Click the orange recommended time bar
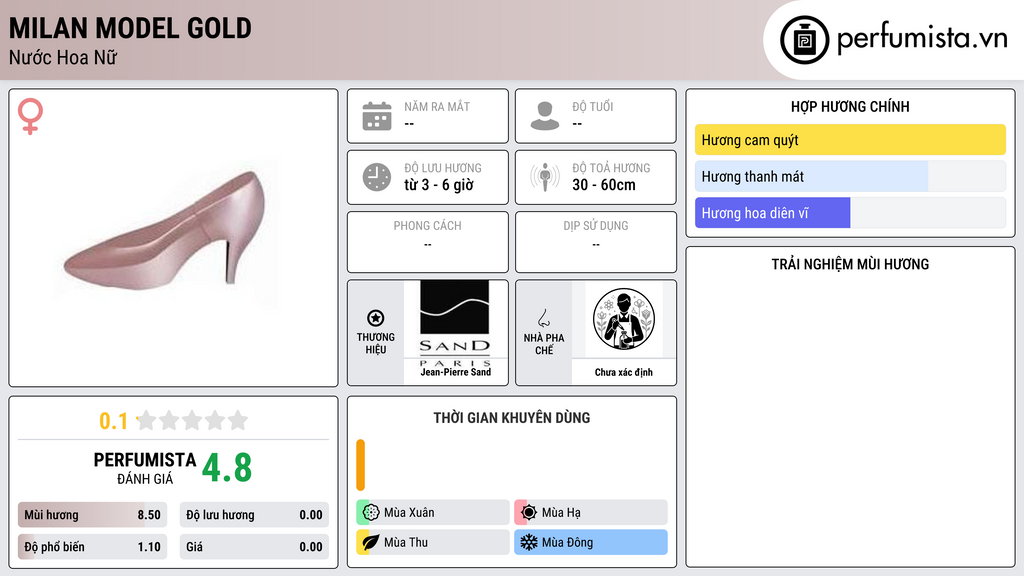The width and height of the screenshot is (1024, 576). (360, 465)
